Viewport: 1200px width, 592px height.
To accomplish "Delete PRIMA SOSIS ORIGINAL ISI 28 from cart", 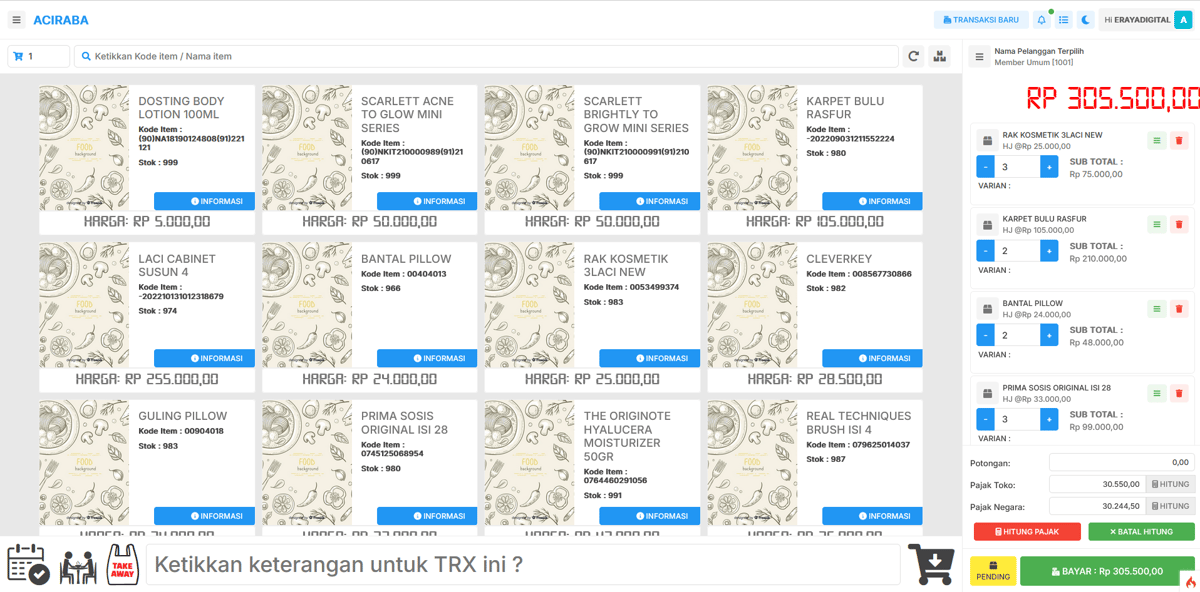I will (1179, 393).
